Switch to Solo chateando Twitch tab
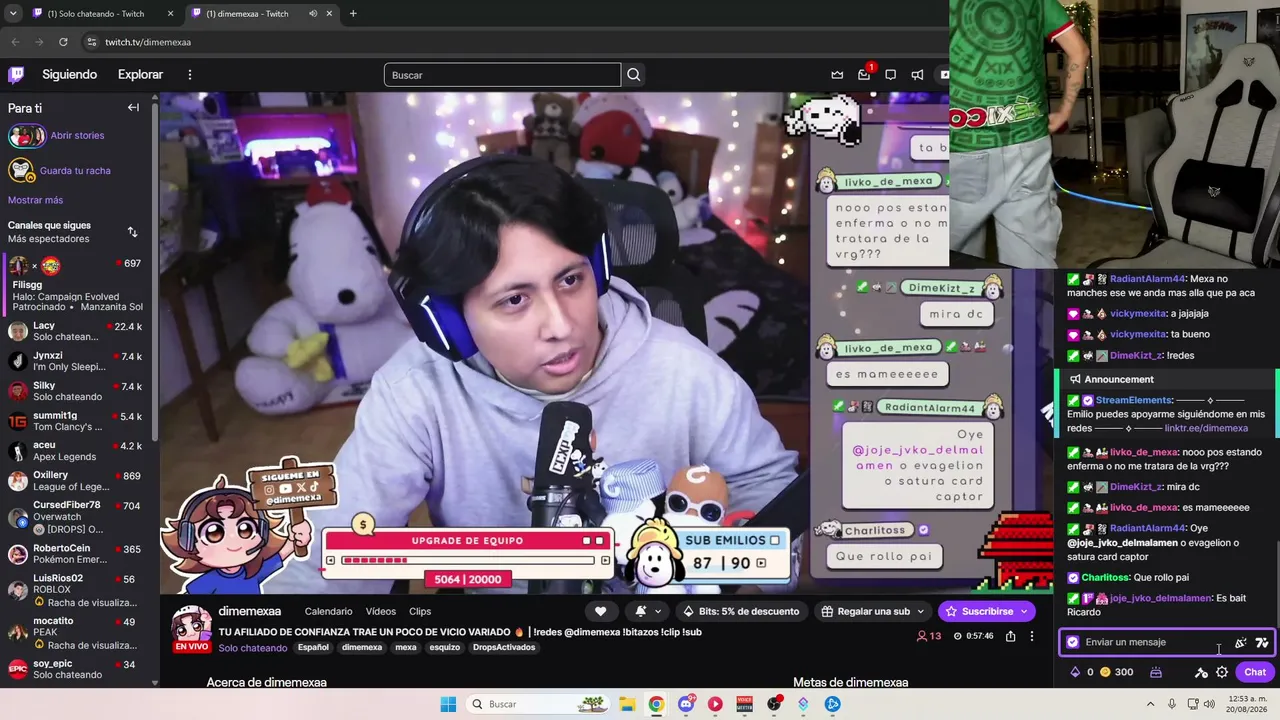Image resolution: width=1280 pixels, height=720 pixels. coord(103,14)
